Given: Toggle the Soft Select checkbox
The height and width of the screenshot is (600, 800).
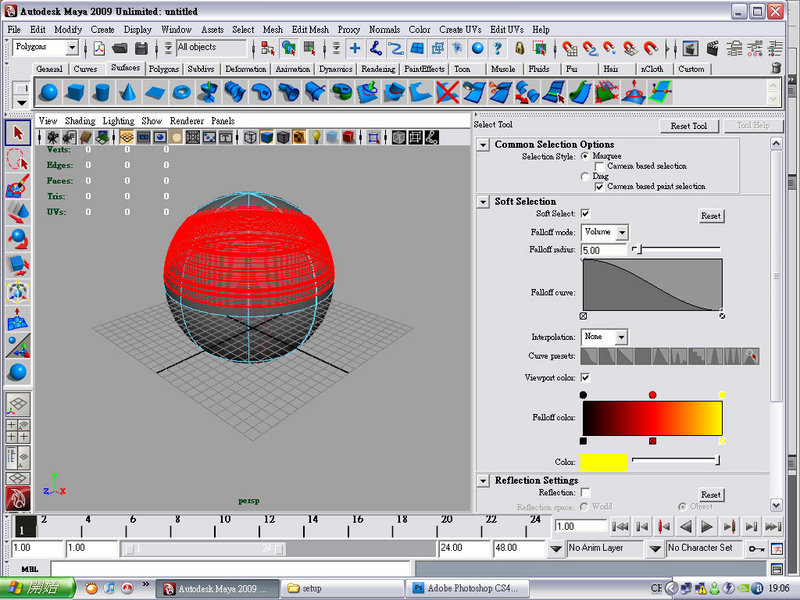Looking at the screenshot, I should tap(585, 214).
